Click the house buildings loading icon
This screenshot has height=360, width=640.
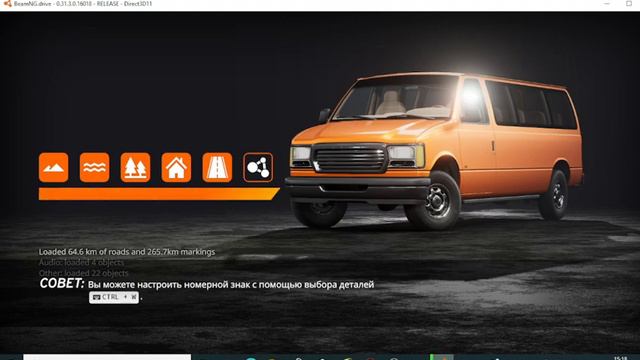coord(176,167)
